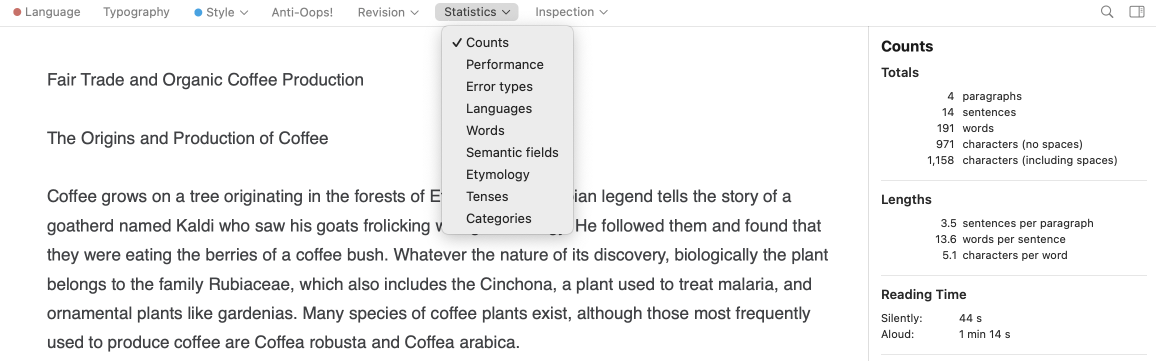The image size is (1156, 361).
Task: Open the Inspection dropdown menu
Action: (571, 12)
